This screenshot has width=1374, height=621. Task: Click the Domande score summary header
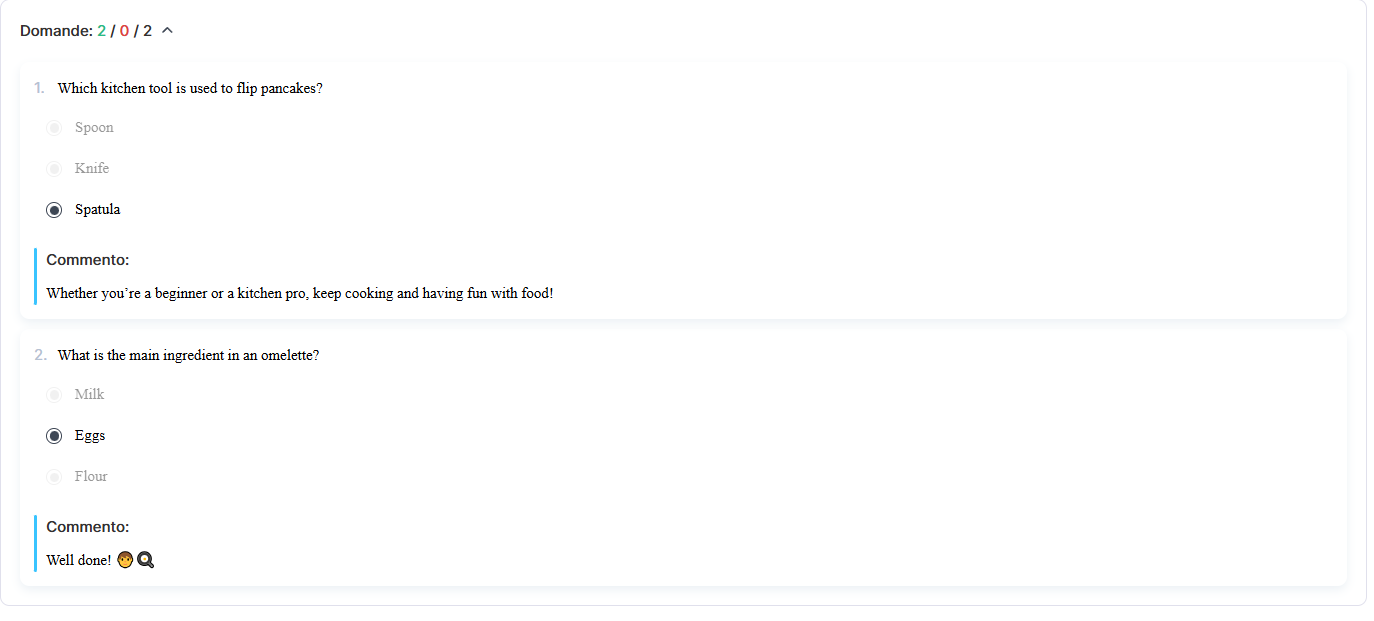(86, 31)
